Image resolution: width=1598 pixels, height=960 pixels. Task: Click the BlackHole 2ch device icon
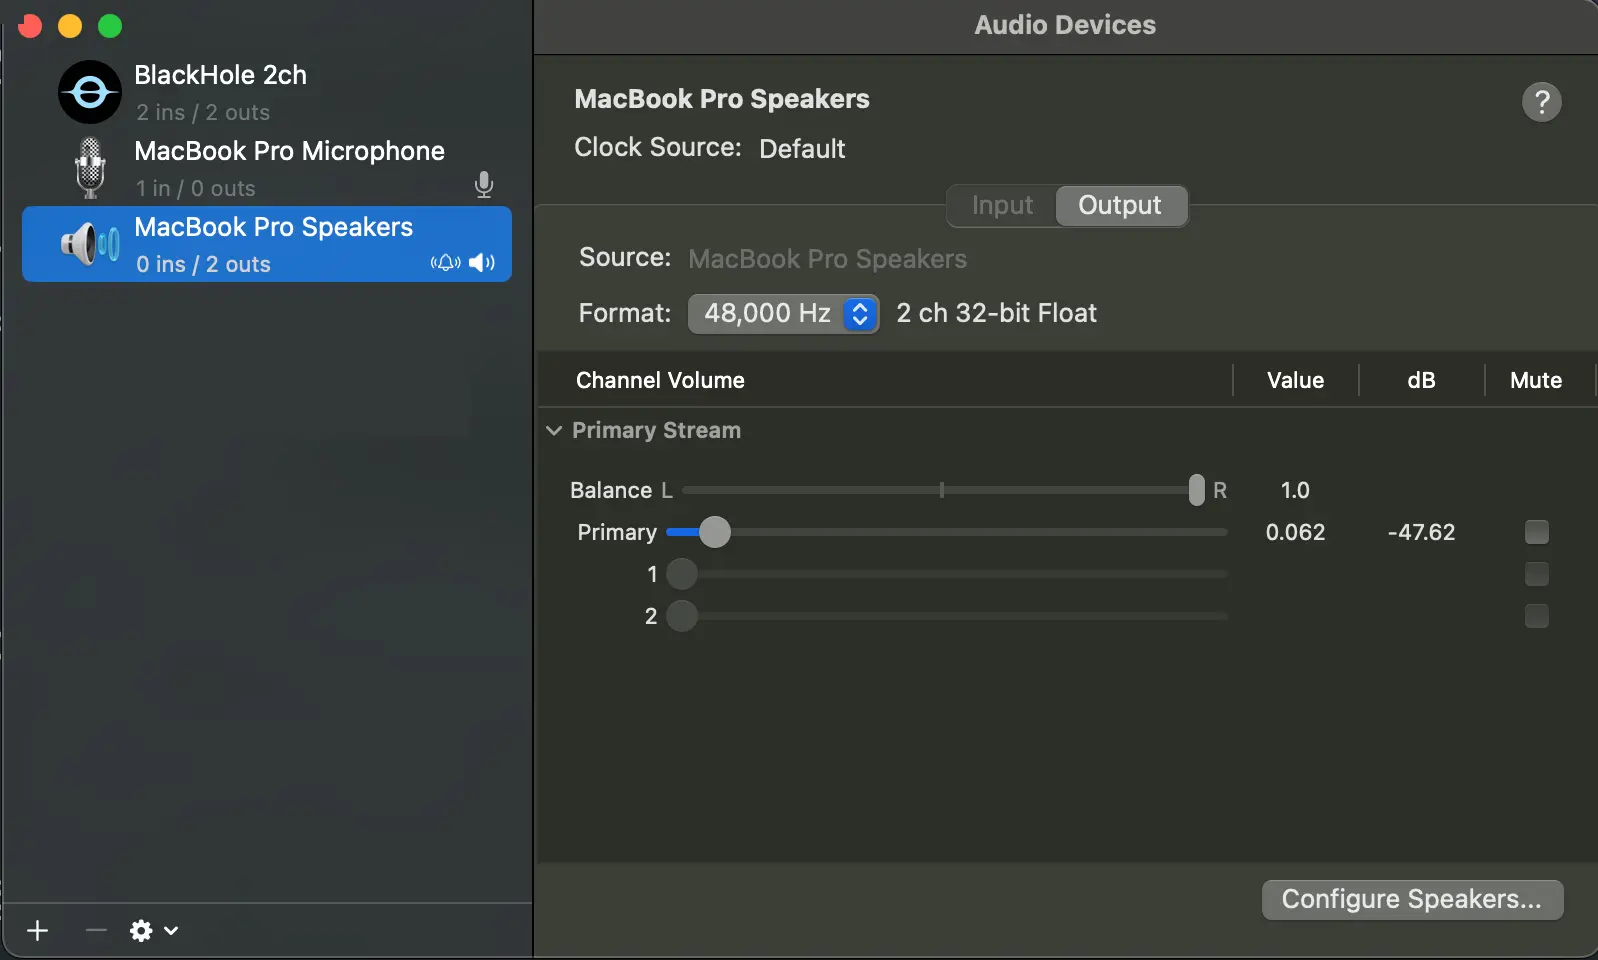89,92
